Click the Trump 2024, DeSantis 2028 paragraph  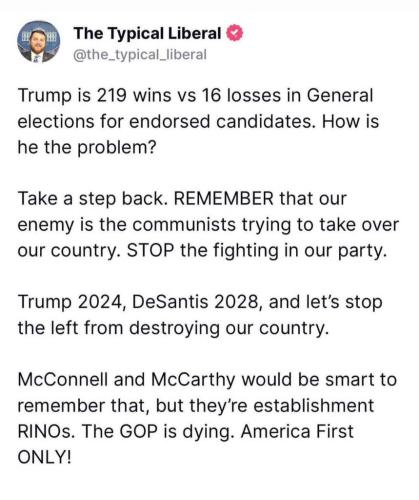(200, 314)
